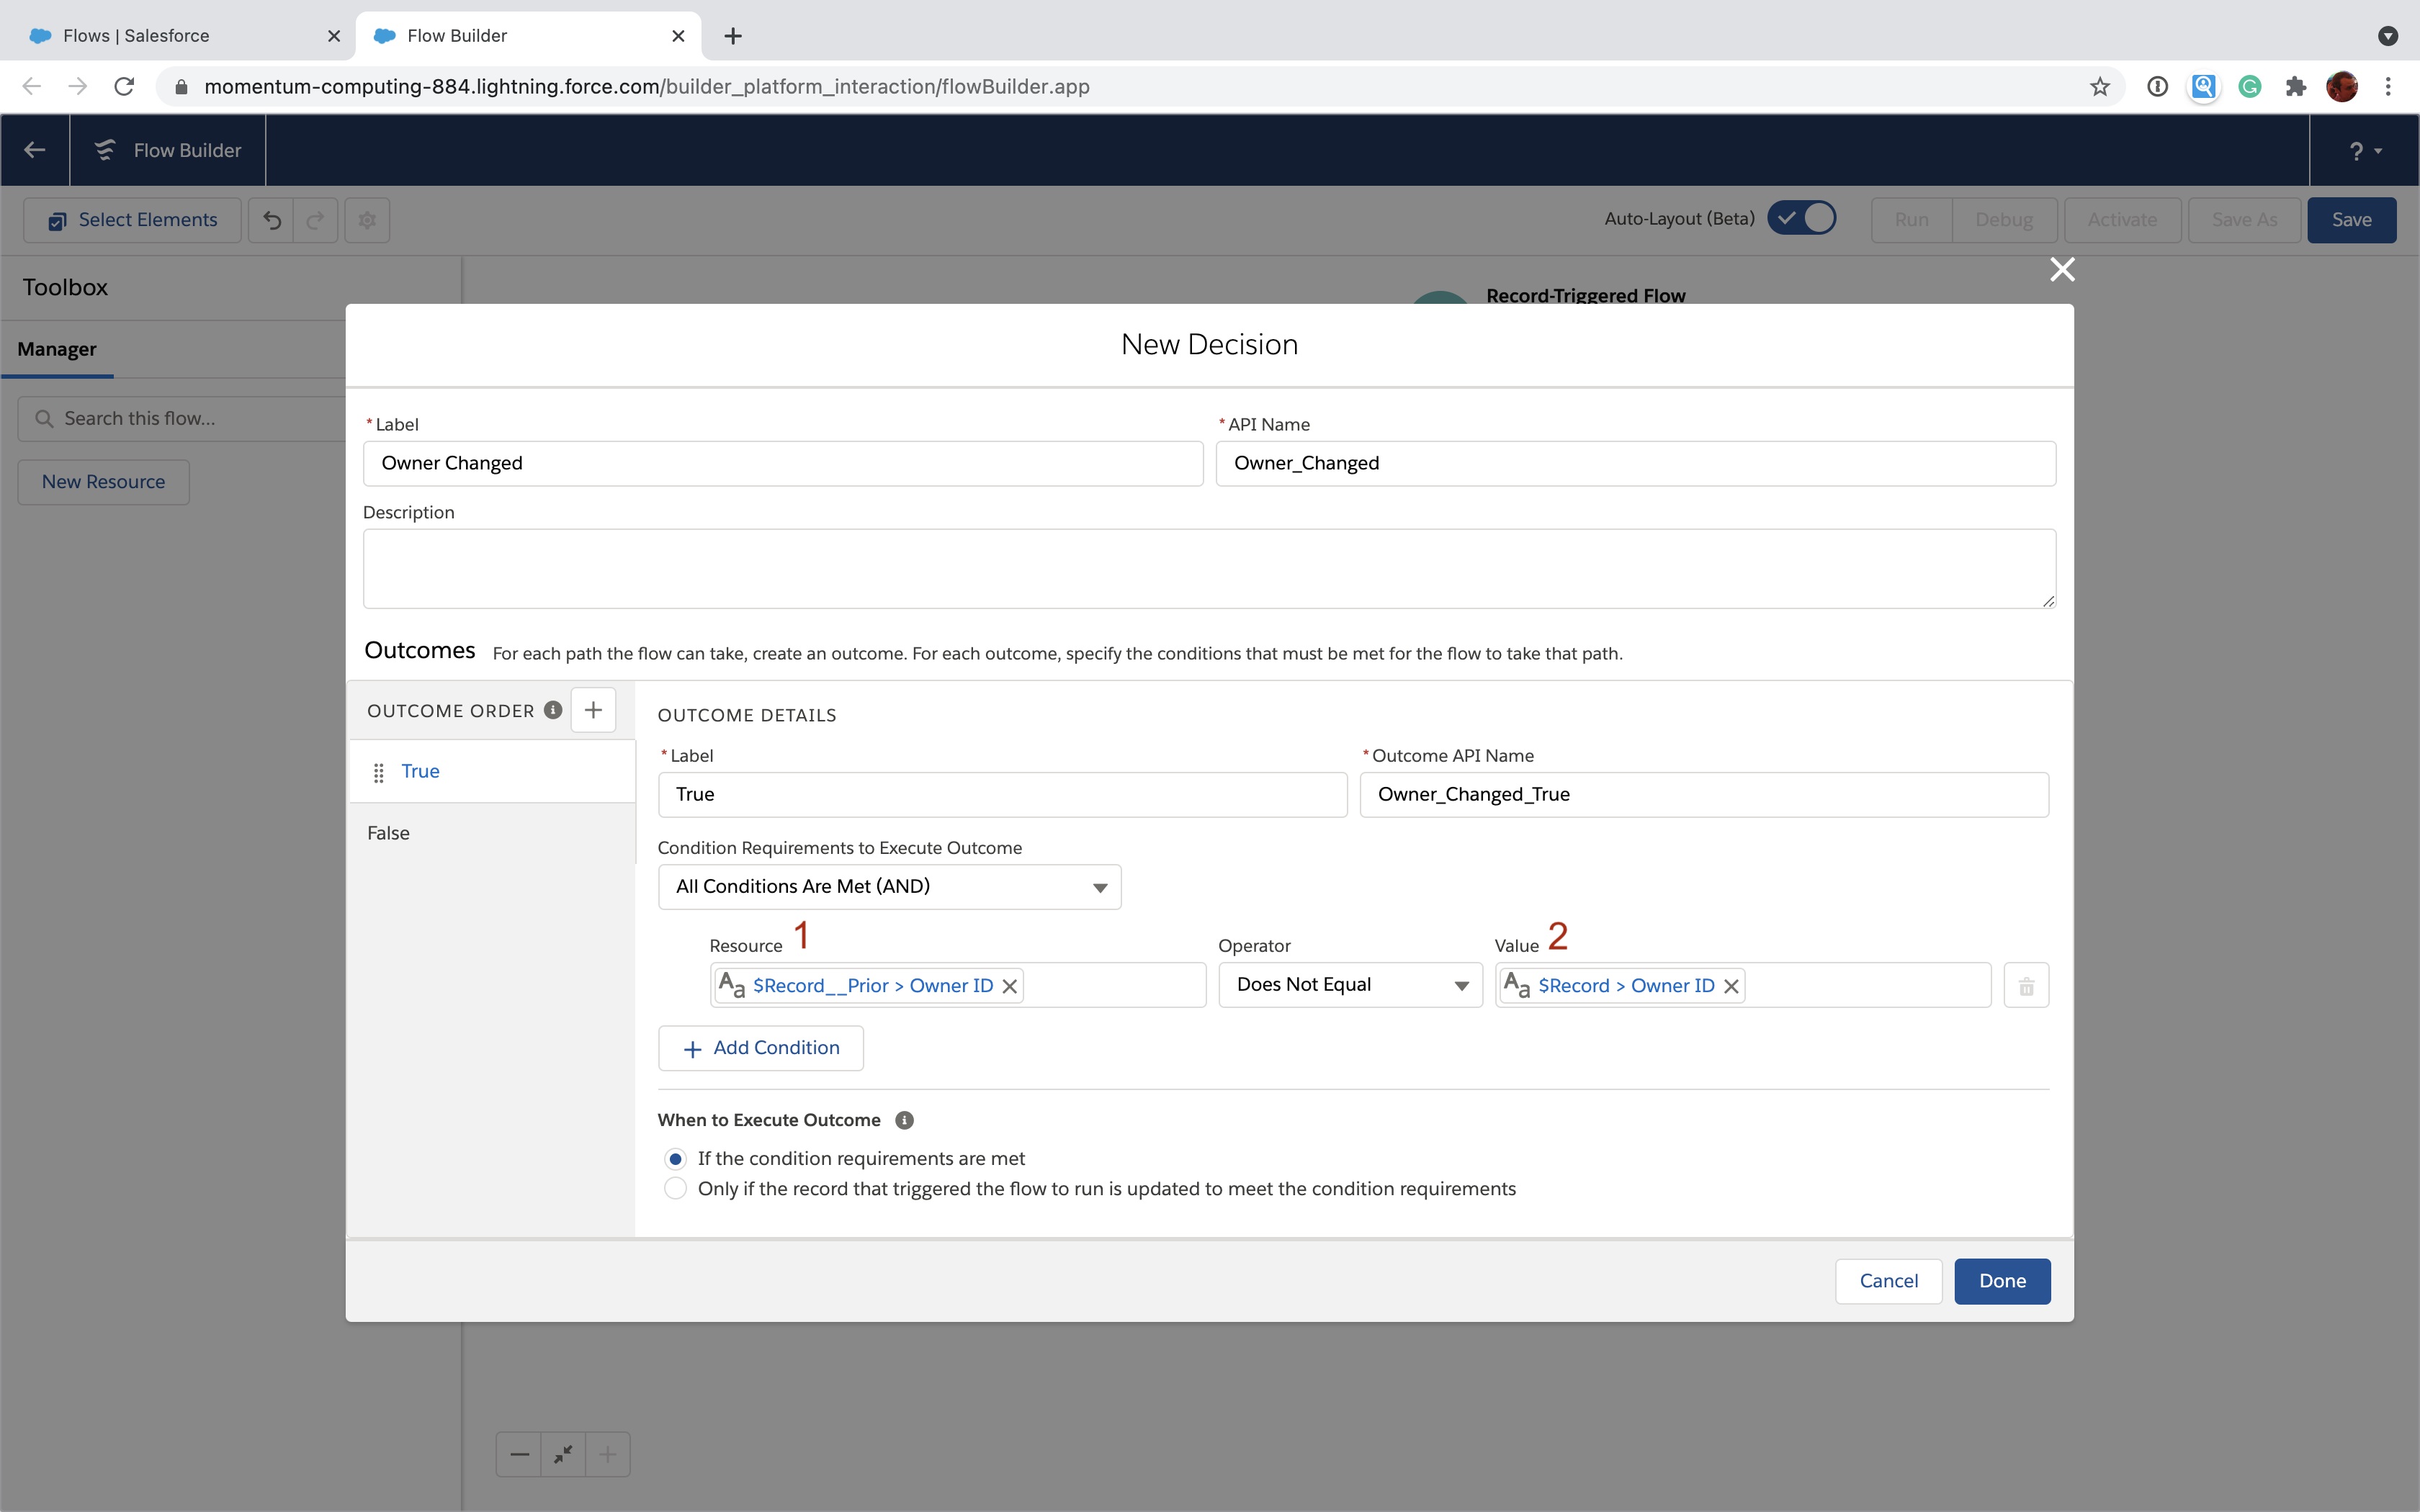Select 'Only if the record that triggered the flow' option
This screenshot has height=1512, width=2420.
pyautogui.click(x=676, y=1189)
